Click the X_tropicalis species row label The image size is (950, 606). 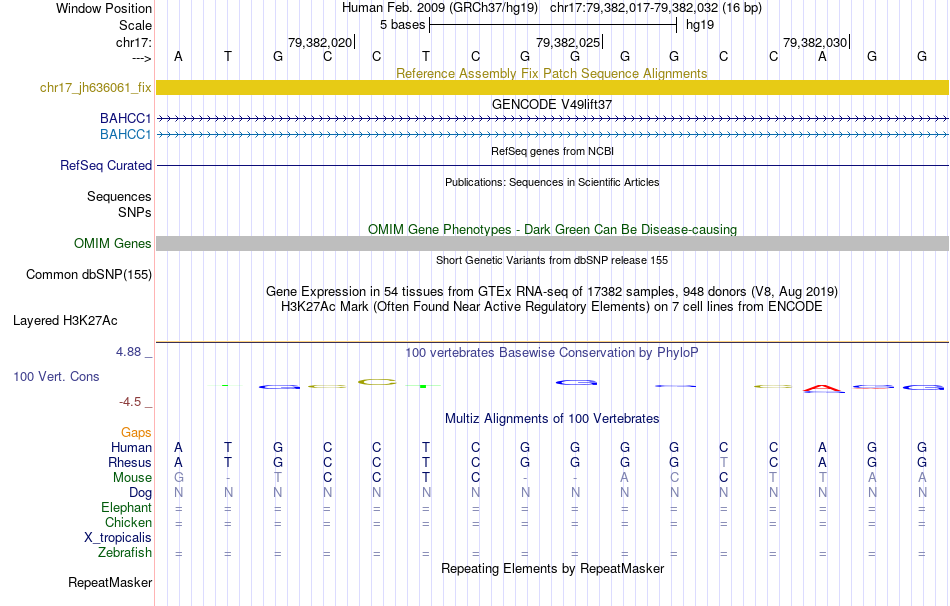click(118, 538)
